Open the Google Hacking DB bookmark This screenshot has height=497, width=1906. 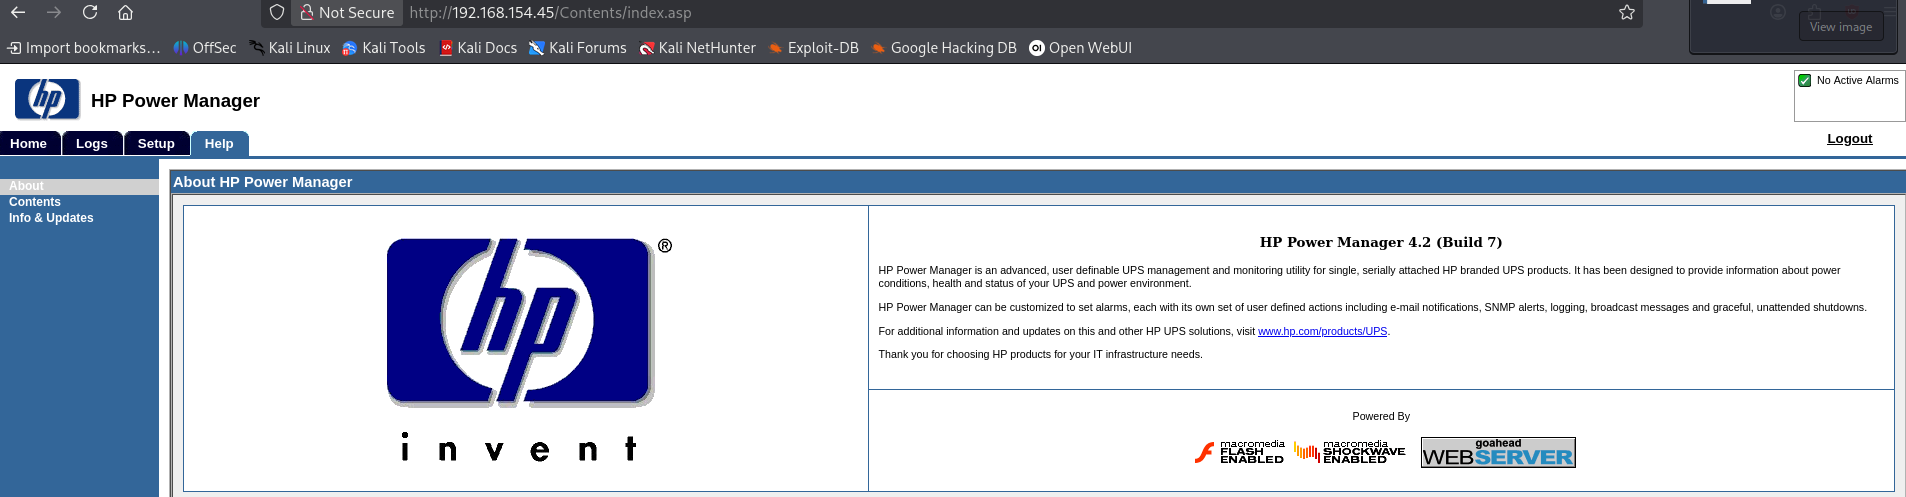944,48
